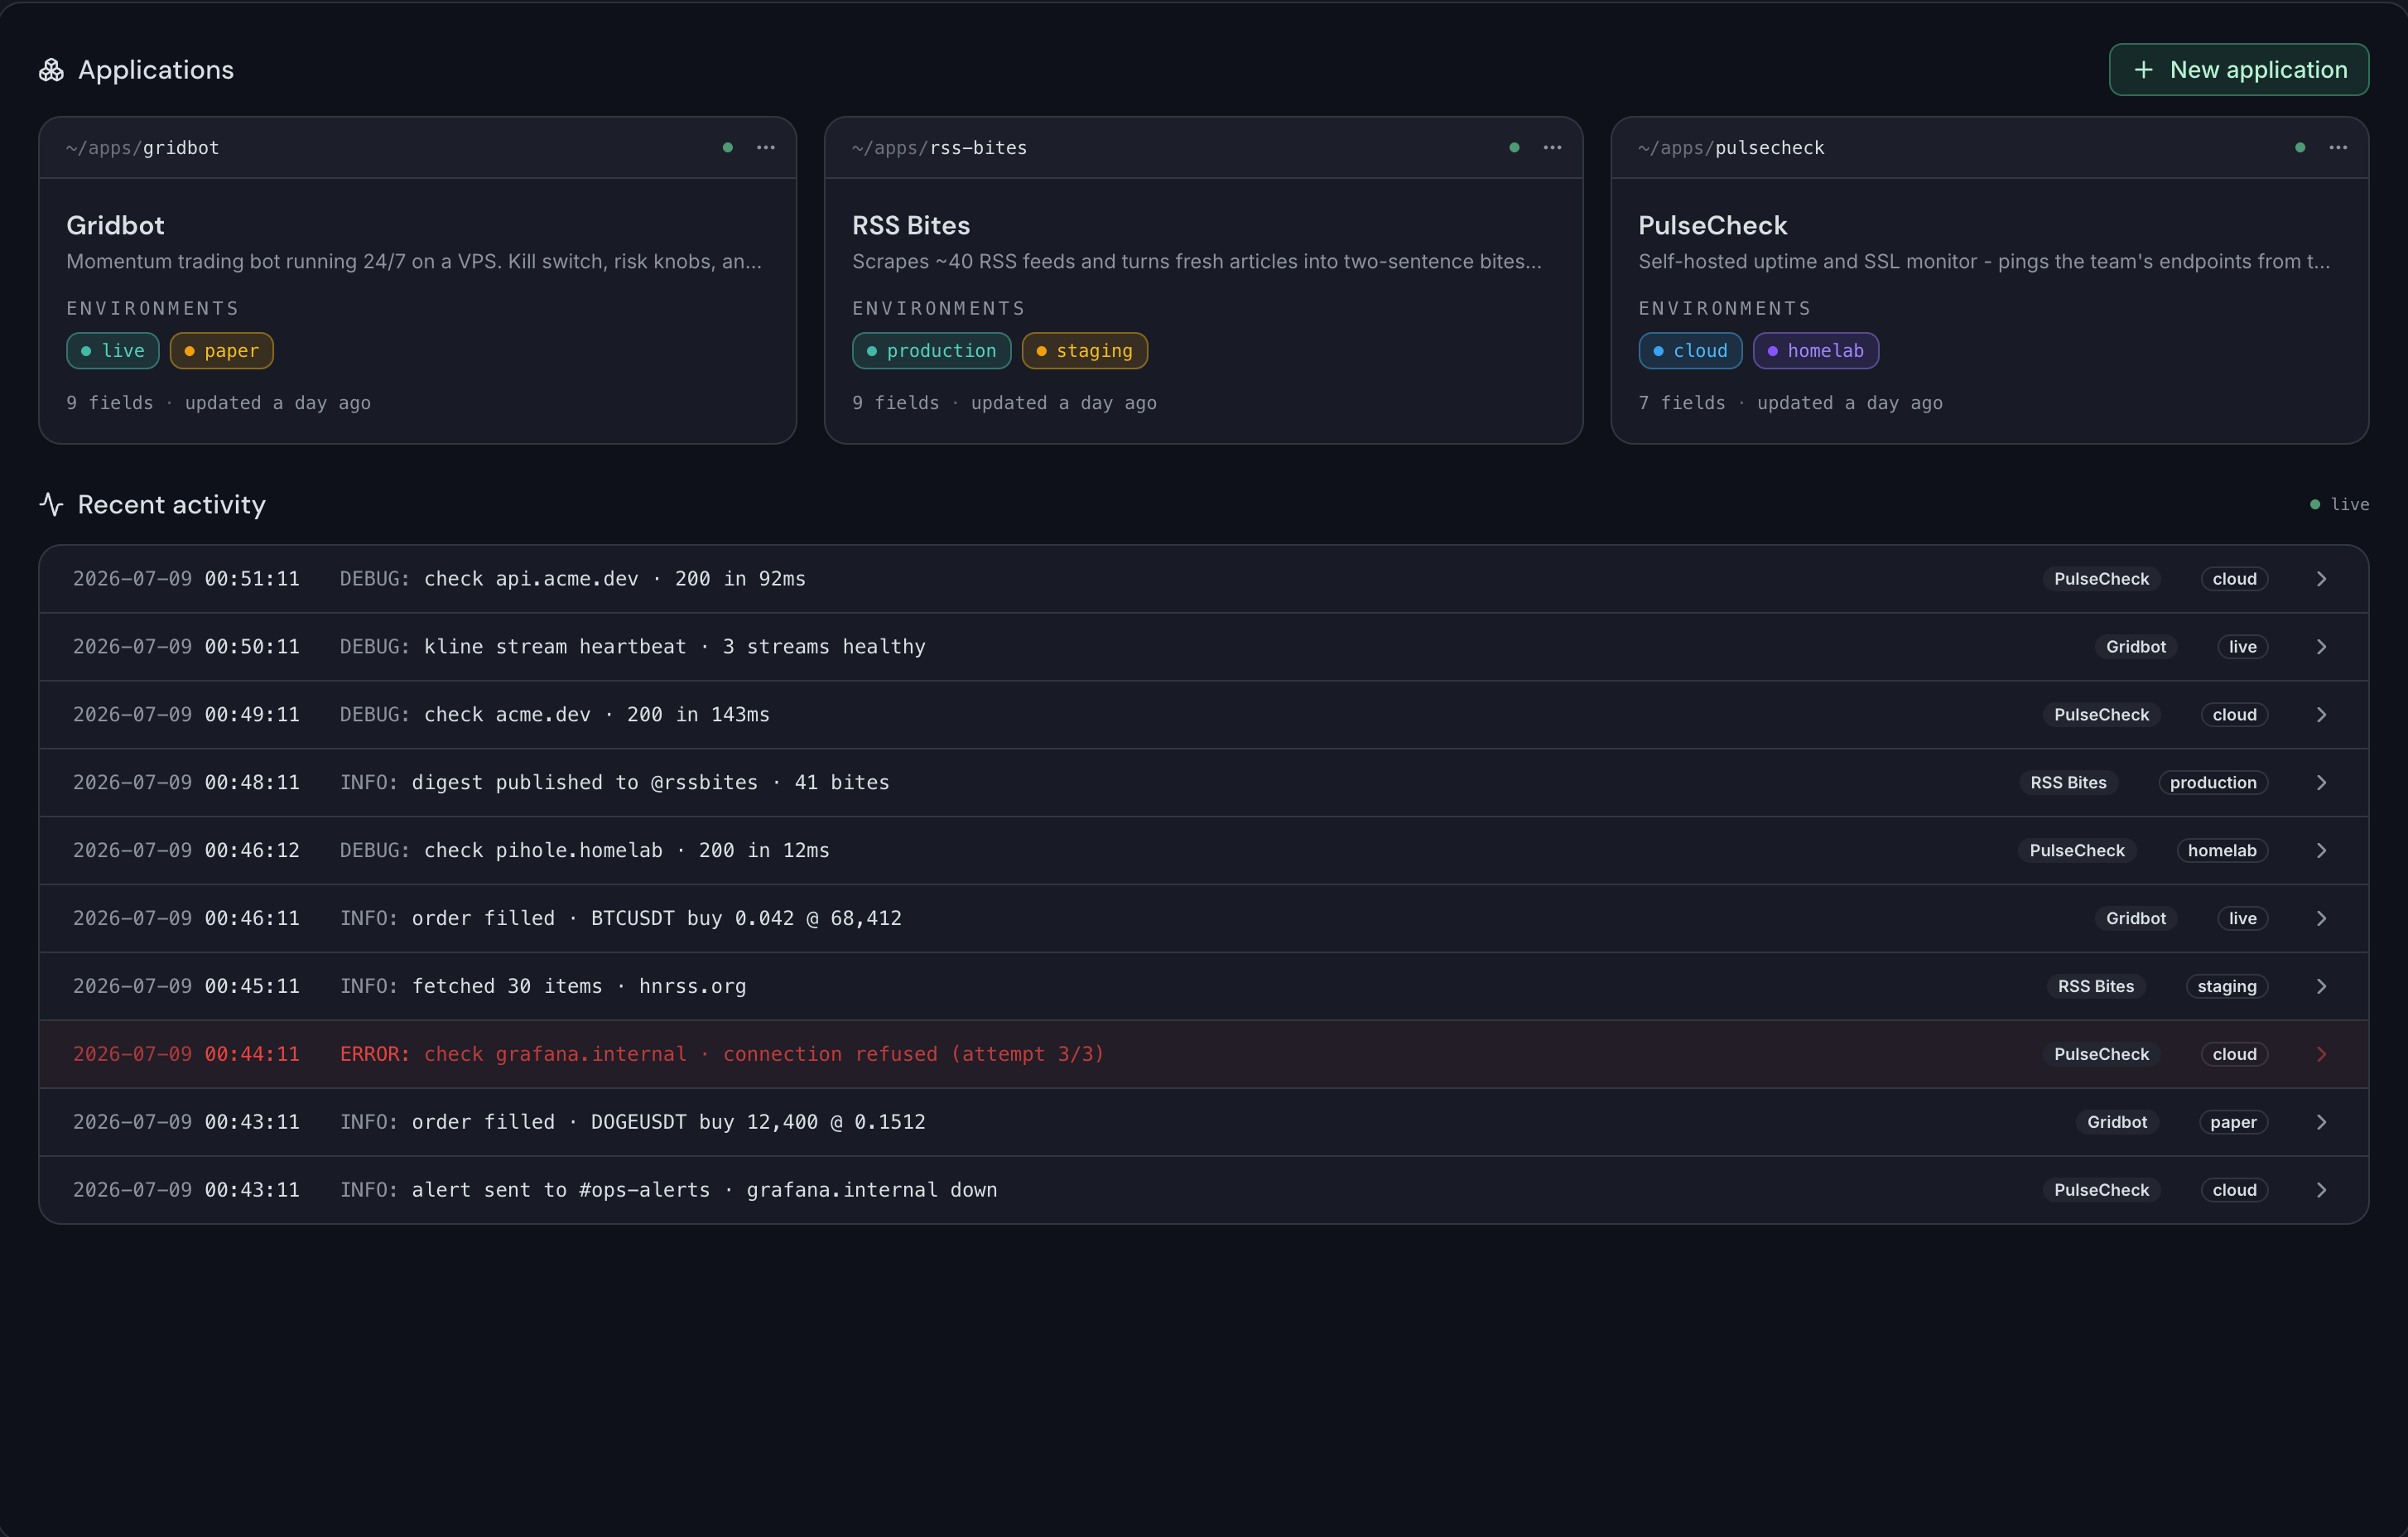Image resolution: width=2408 pixels, height=1537 pixels.
Task: Click PulseCheck tag on the ERROR log row
Action: [x=2101, y=1054]
